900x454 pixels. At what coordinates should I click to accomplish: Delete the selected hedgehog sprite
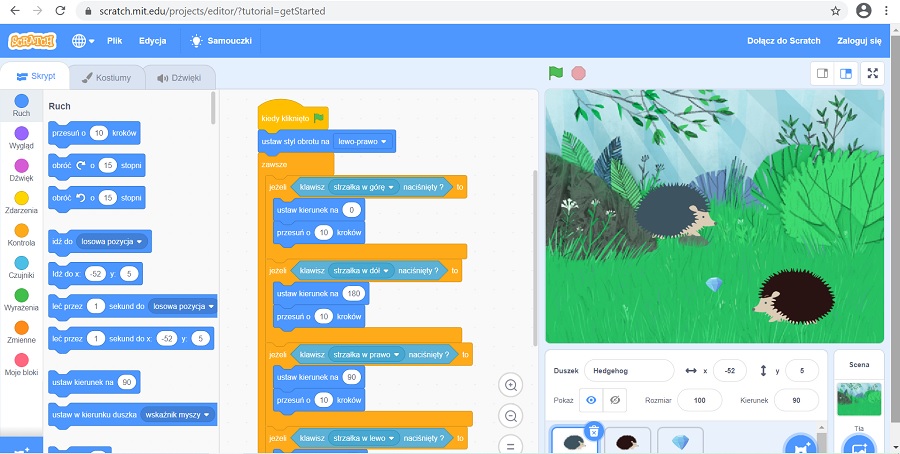594,430
